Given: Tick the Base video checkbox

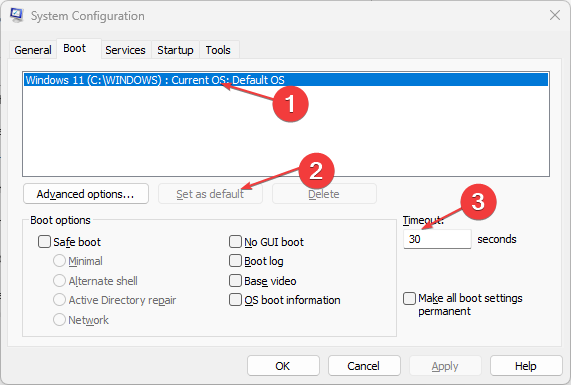Looking at the screenshot, I should (x=235, y=280).
